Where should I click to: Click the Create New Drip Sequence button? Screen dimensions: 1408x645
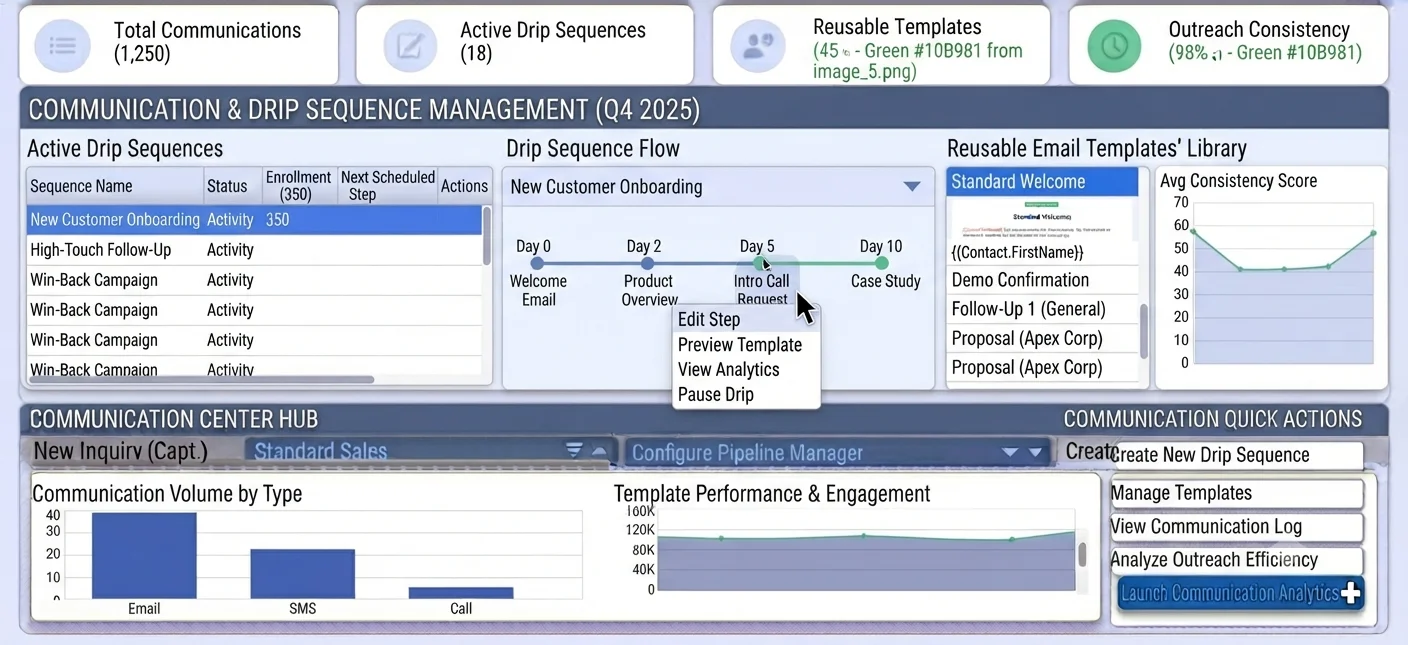pos(1237,455)
